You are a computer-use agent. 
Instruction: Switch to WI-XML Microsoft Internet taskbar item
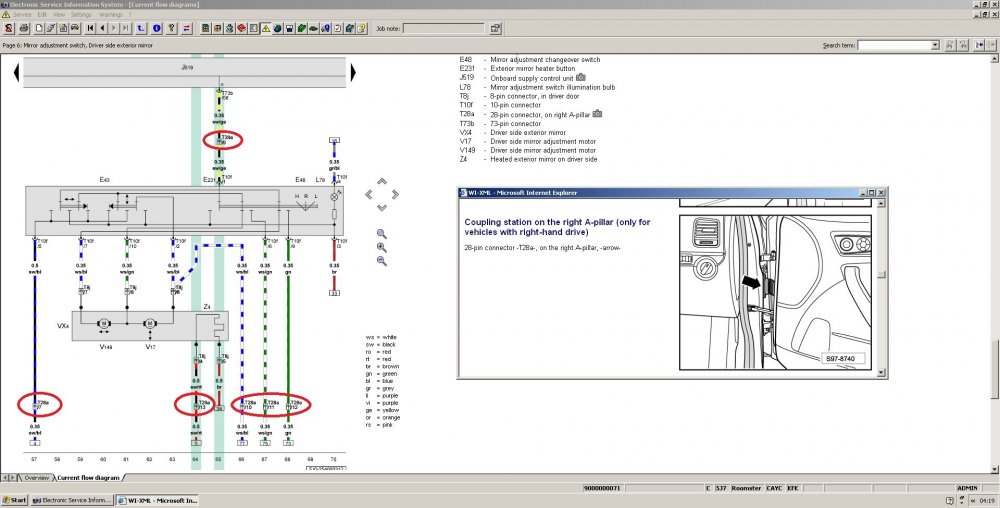point(158,500)
